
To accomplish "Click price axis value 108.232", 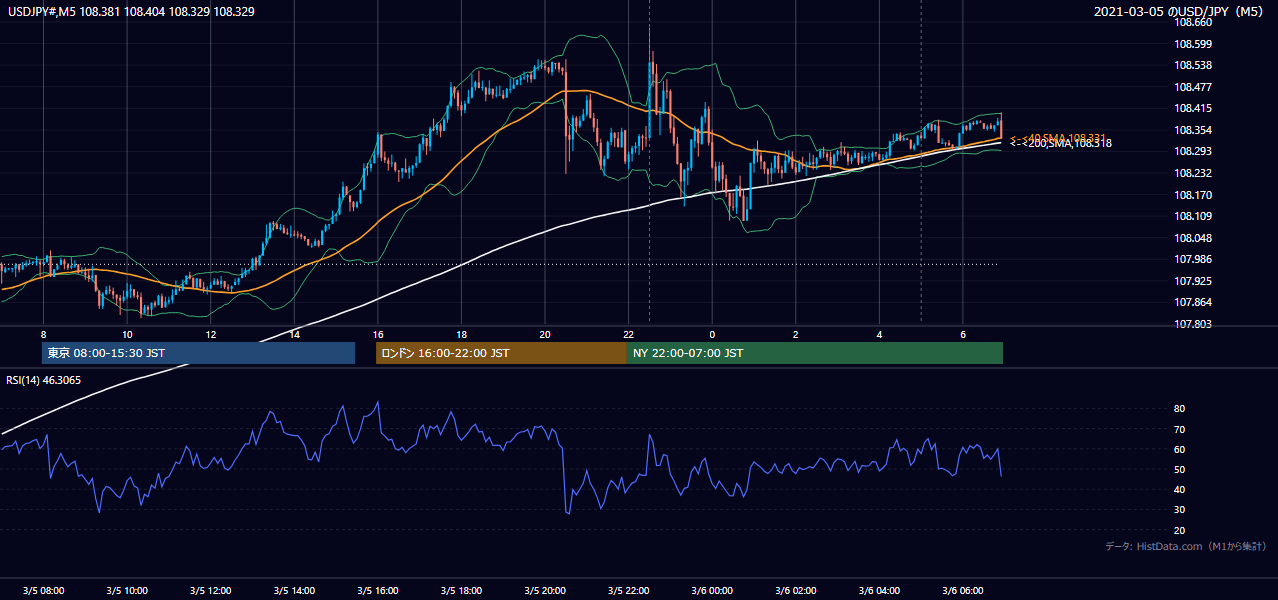I will pos(1192,173).
